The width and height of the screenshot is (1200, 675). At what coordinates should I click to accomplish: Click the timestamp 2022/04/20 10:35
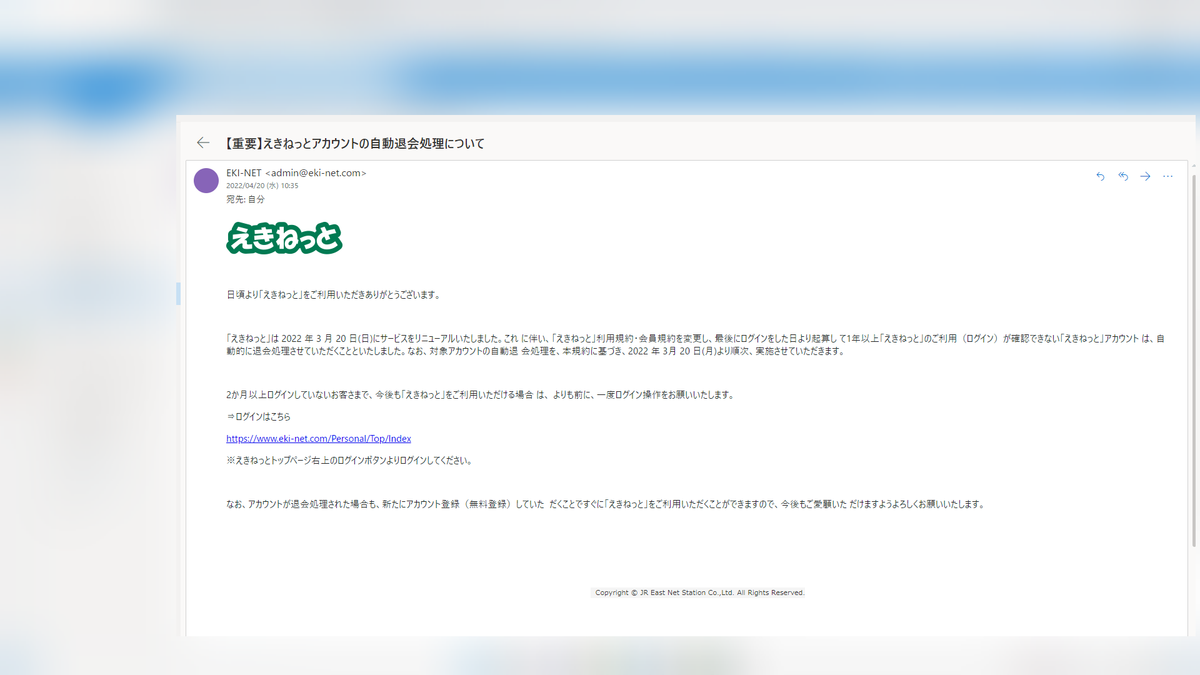pyautogui.click(x=262, y=186)
